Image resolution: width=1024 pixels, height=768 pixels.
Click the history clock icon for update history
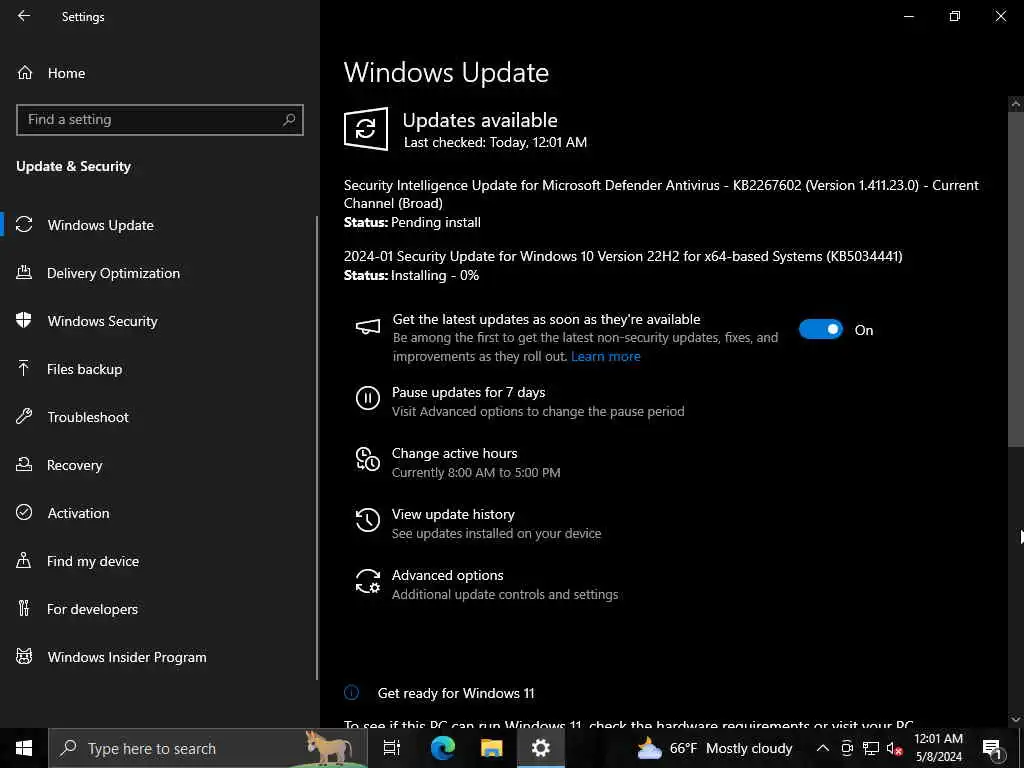point(368,520)
